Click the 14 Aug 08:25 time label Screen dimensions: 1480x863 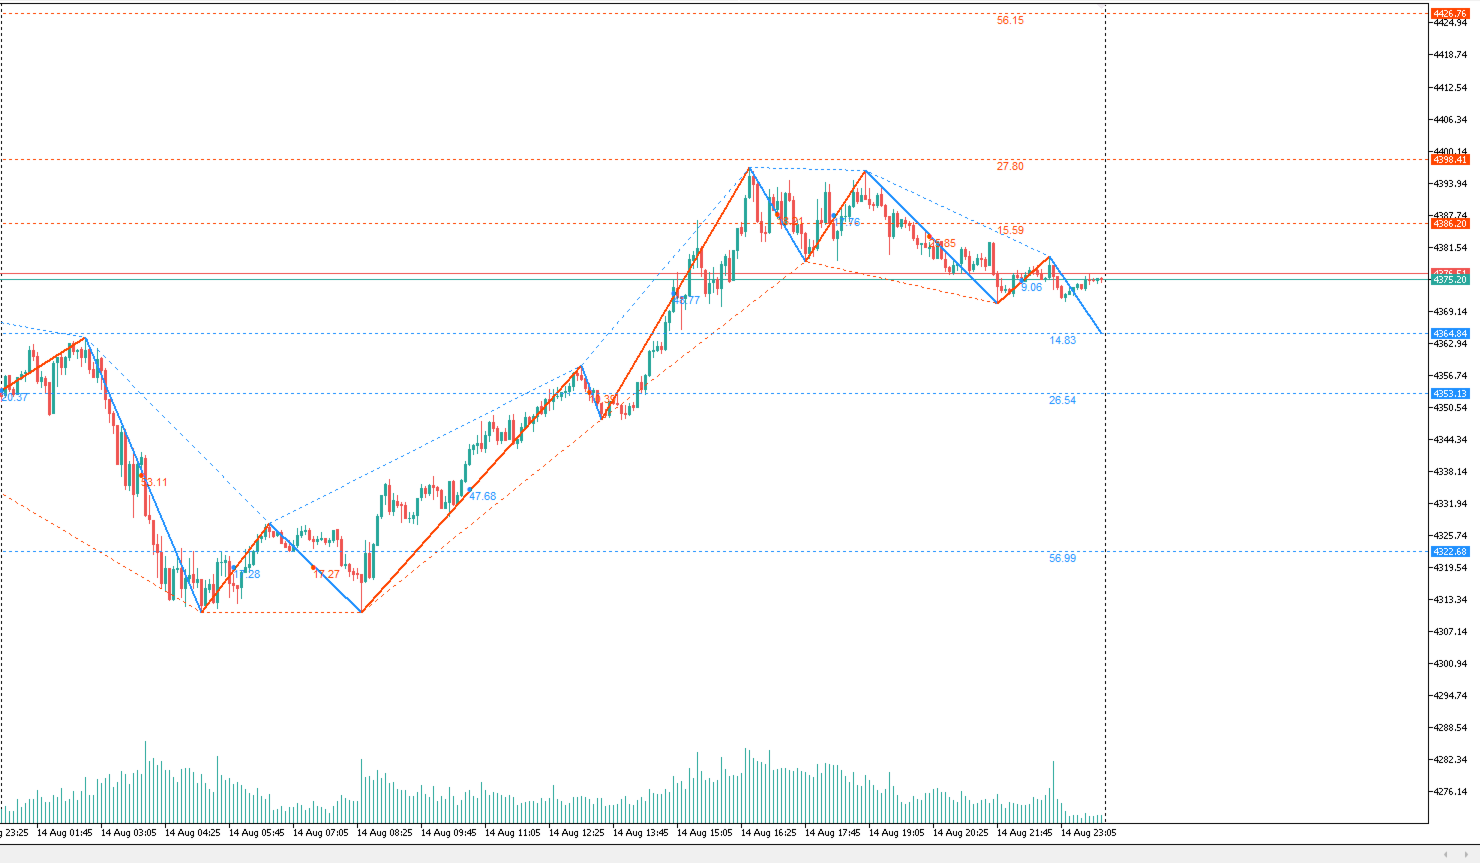[384, 832]
